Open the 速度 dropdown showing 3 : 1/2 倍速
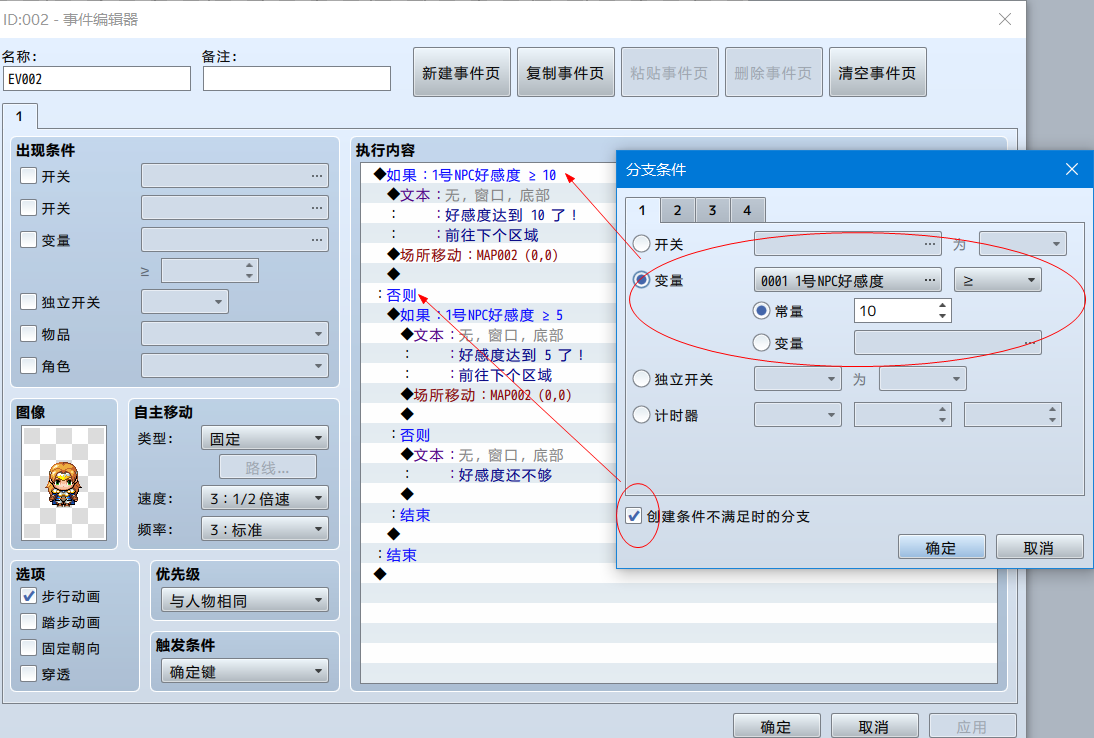This screenshot has height=738, width=1094. pyautogui.click(x=264, y=499)
